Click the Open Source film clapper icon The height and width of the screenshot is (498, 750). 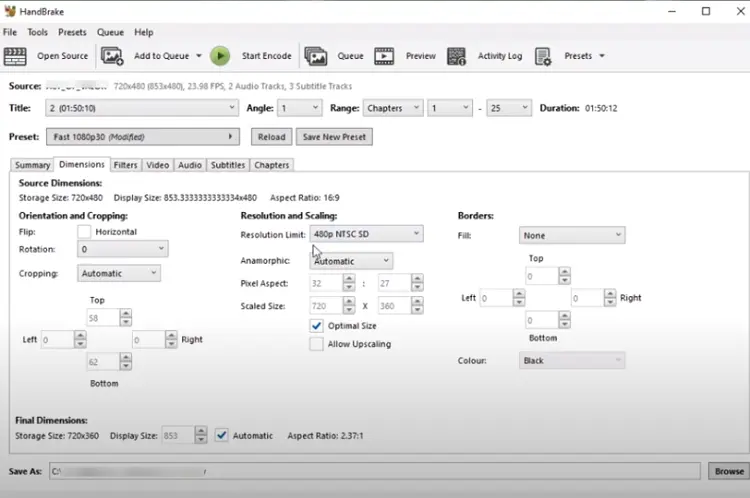[15, 56]
